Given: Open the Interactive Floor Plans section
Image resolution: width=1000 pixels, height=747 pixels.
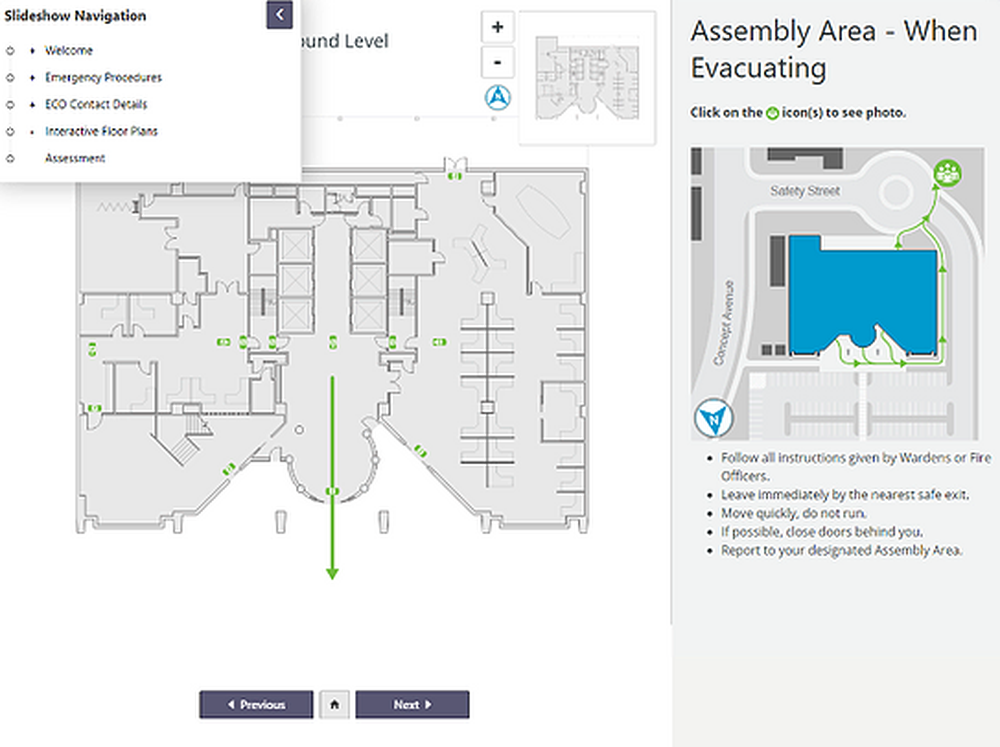Looking at the screenshot, I should [x=101, y=131].
